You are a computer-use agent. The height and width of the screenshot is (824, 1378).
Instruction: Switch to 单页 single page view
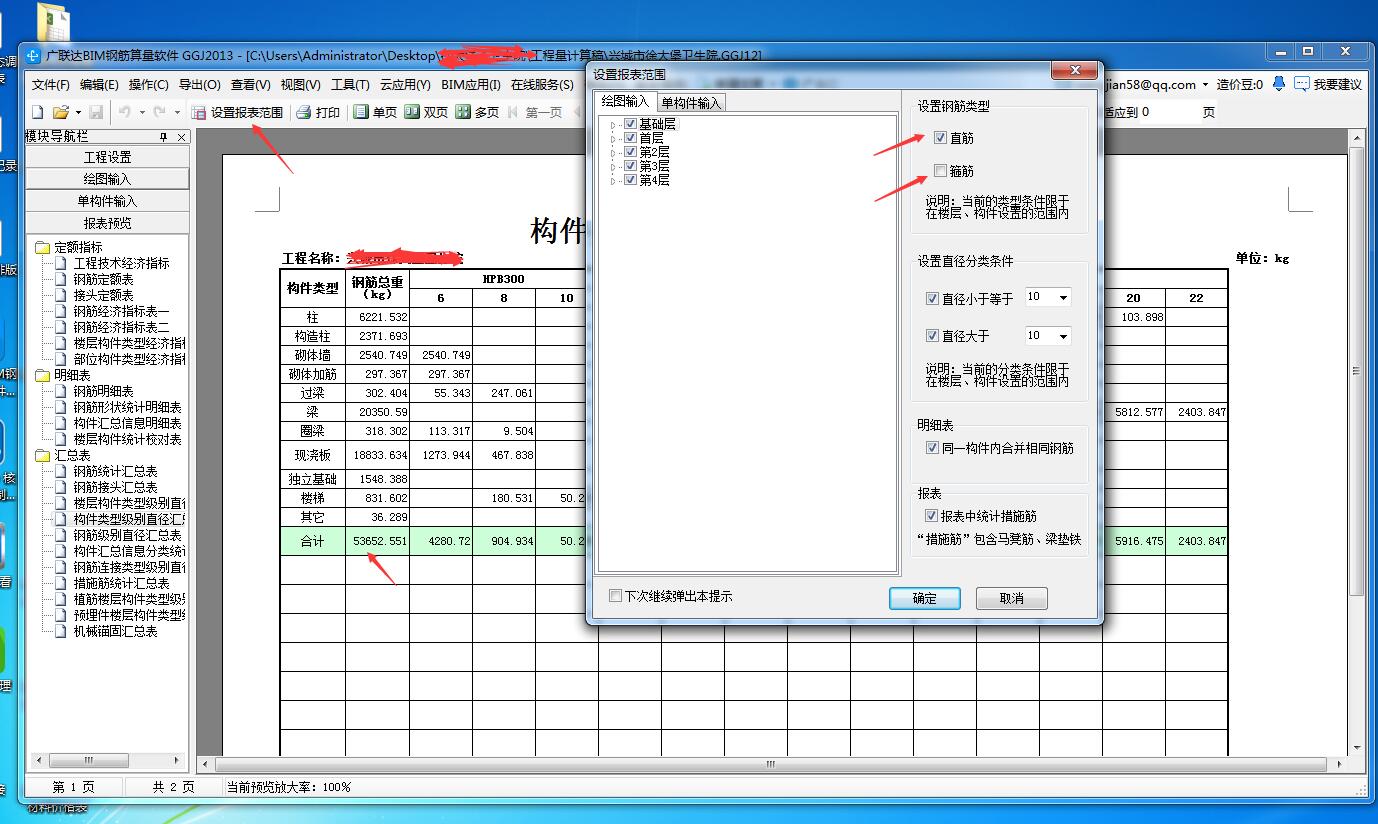[x=375, y=112]
